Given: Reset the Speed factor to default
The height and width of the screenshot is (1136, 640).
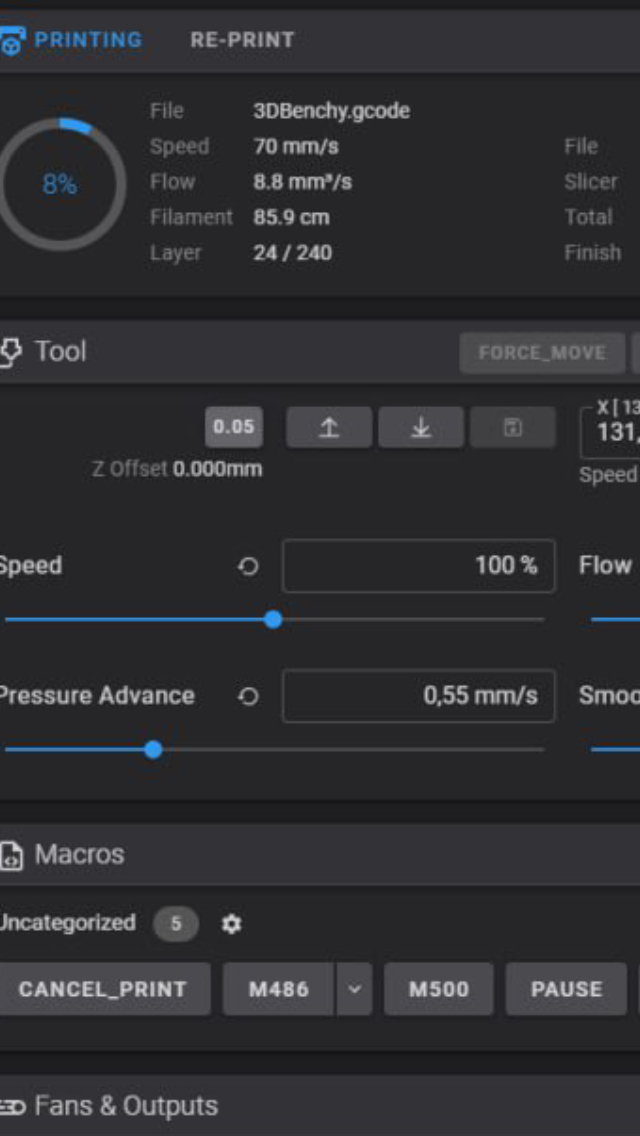Looking at the screenshot, I should coord(248,566).
